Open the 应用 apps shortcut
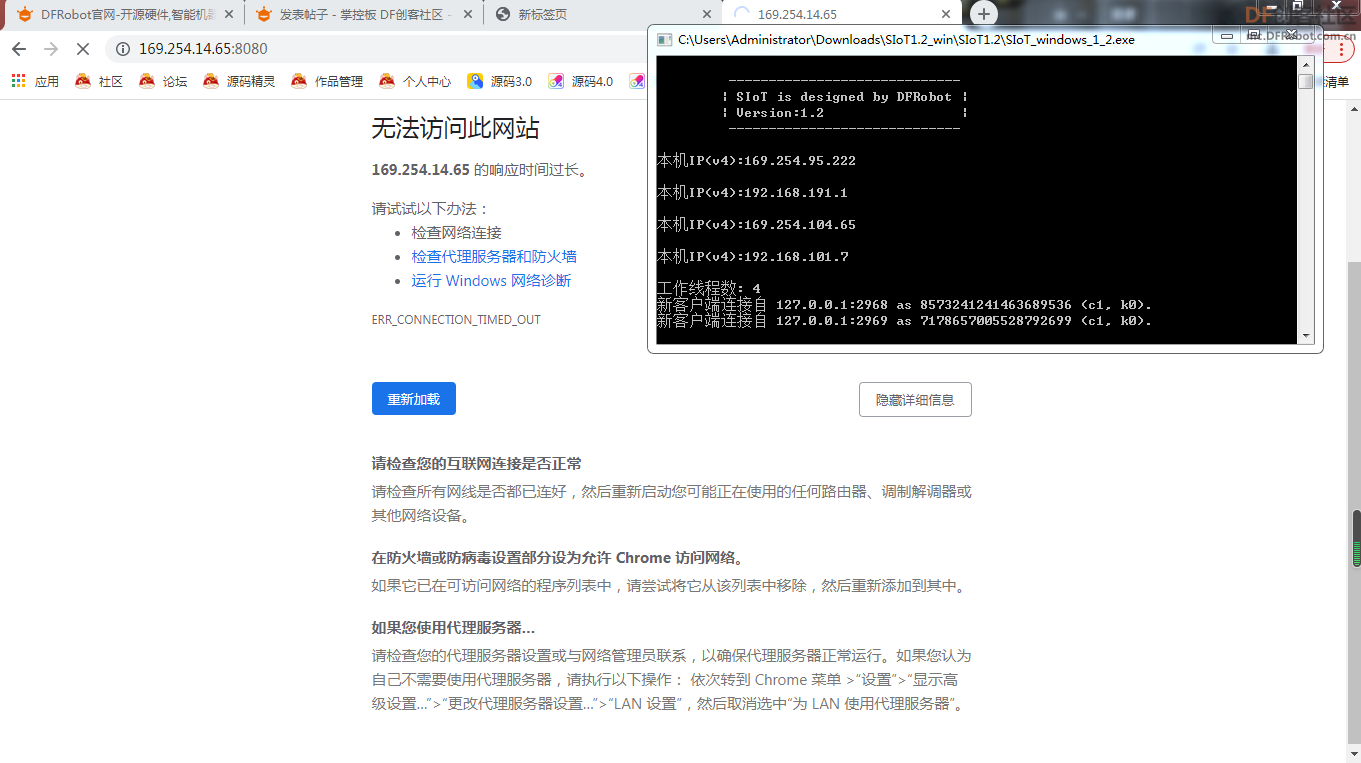 coord(35,82)
